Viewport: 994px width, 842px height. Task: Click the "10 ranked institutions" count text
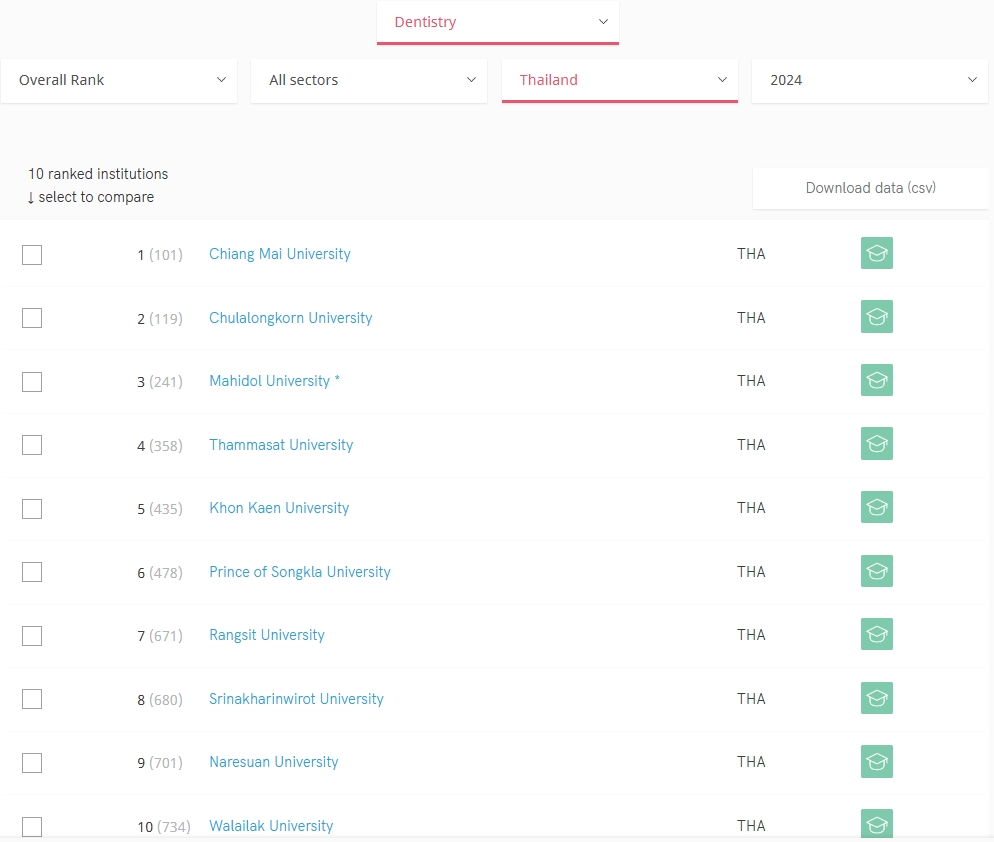[98, 174]
